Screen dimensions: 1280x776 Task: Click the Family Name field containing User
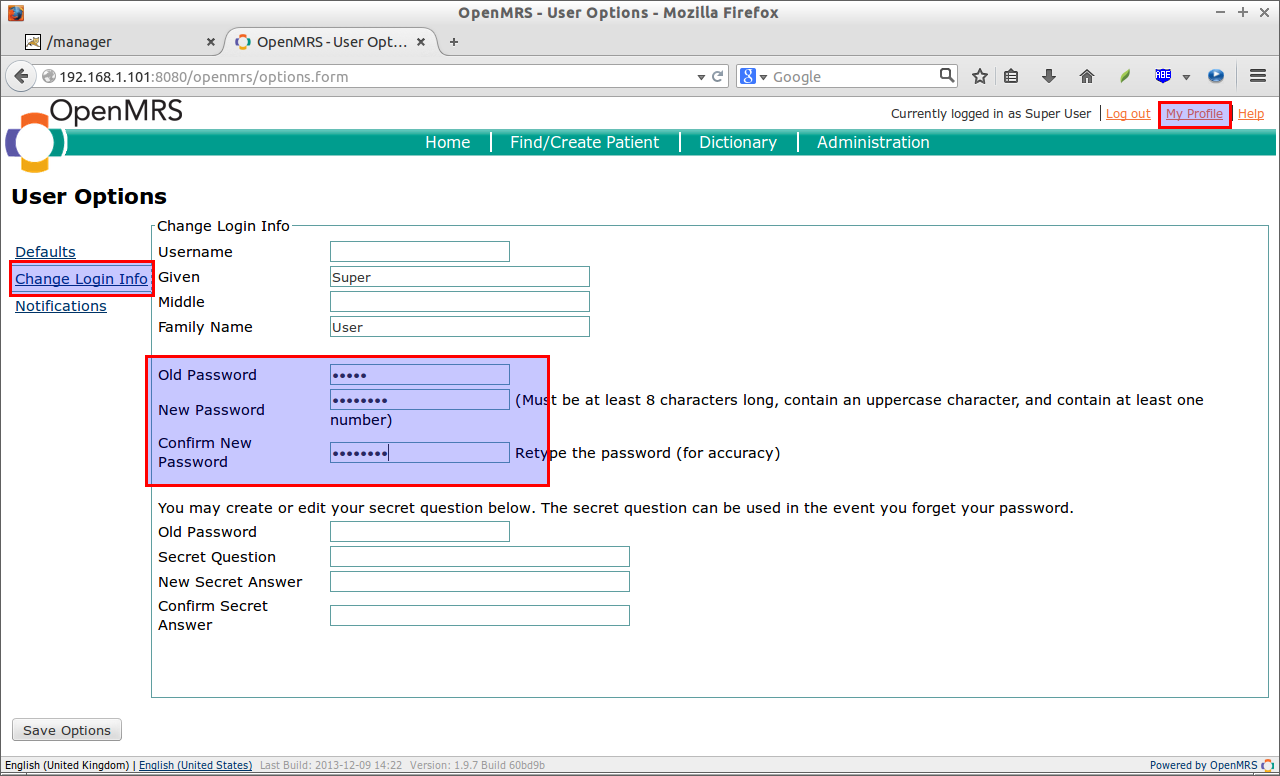pyautogui.click(x=460, y=327)
